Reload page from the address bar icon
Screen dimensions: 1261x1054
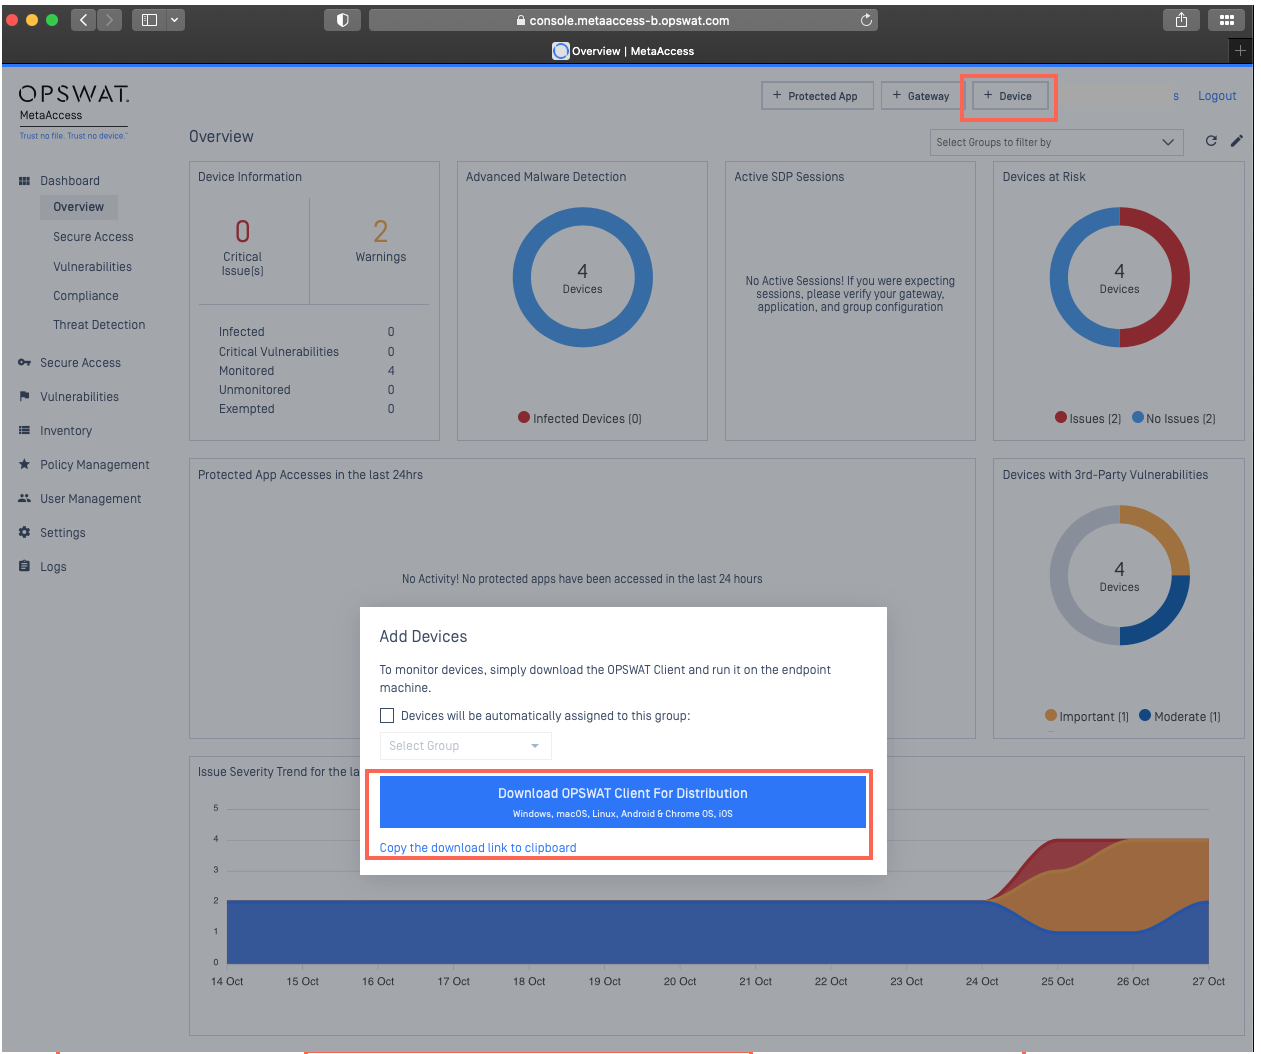click(x=866, y=20)
